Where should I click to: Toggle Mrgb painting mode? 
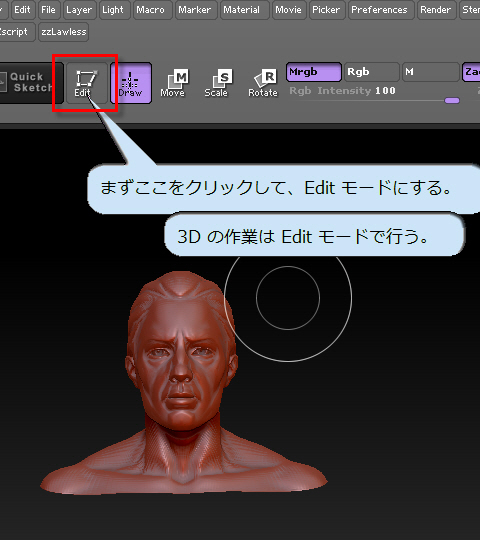314,72
